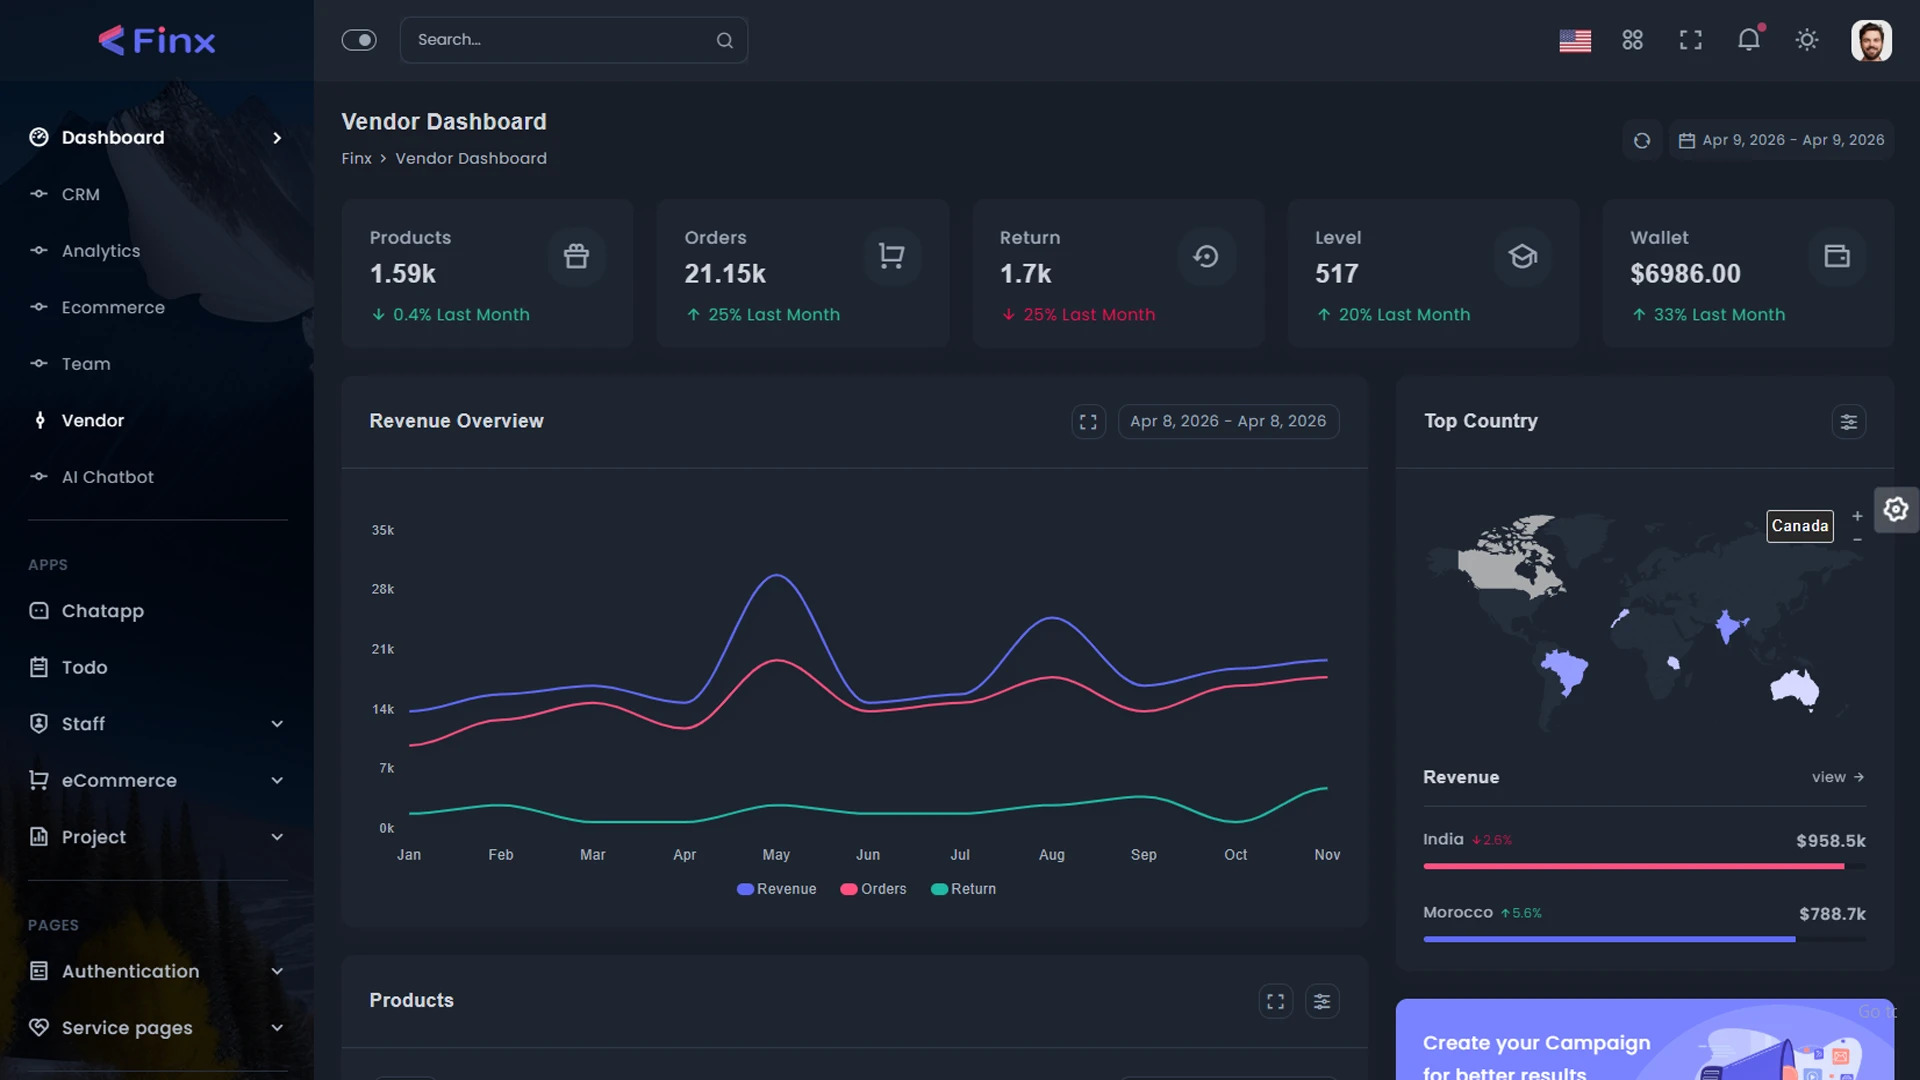
Task: Zoom out on the world map
Action: coord(1857,540)
